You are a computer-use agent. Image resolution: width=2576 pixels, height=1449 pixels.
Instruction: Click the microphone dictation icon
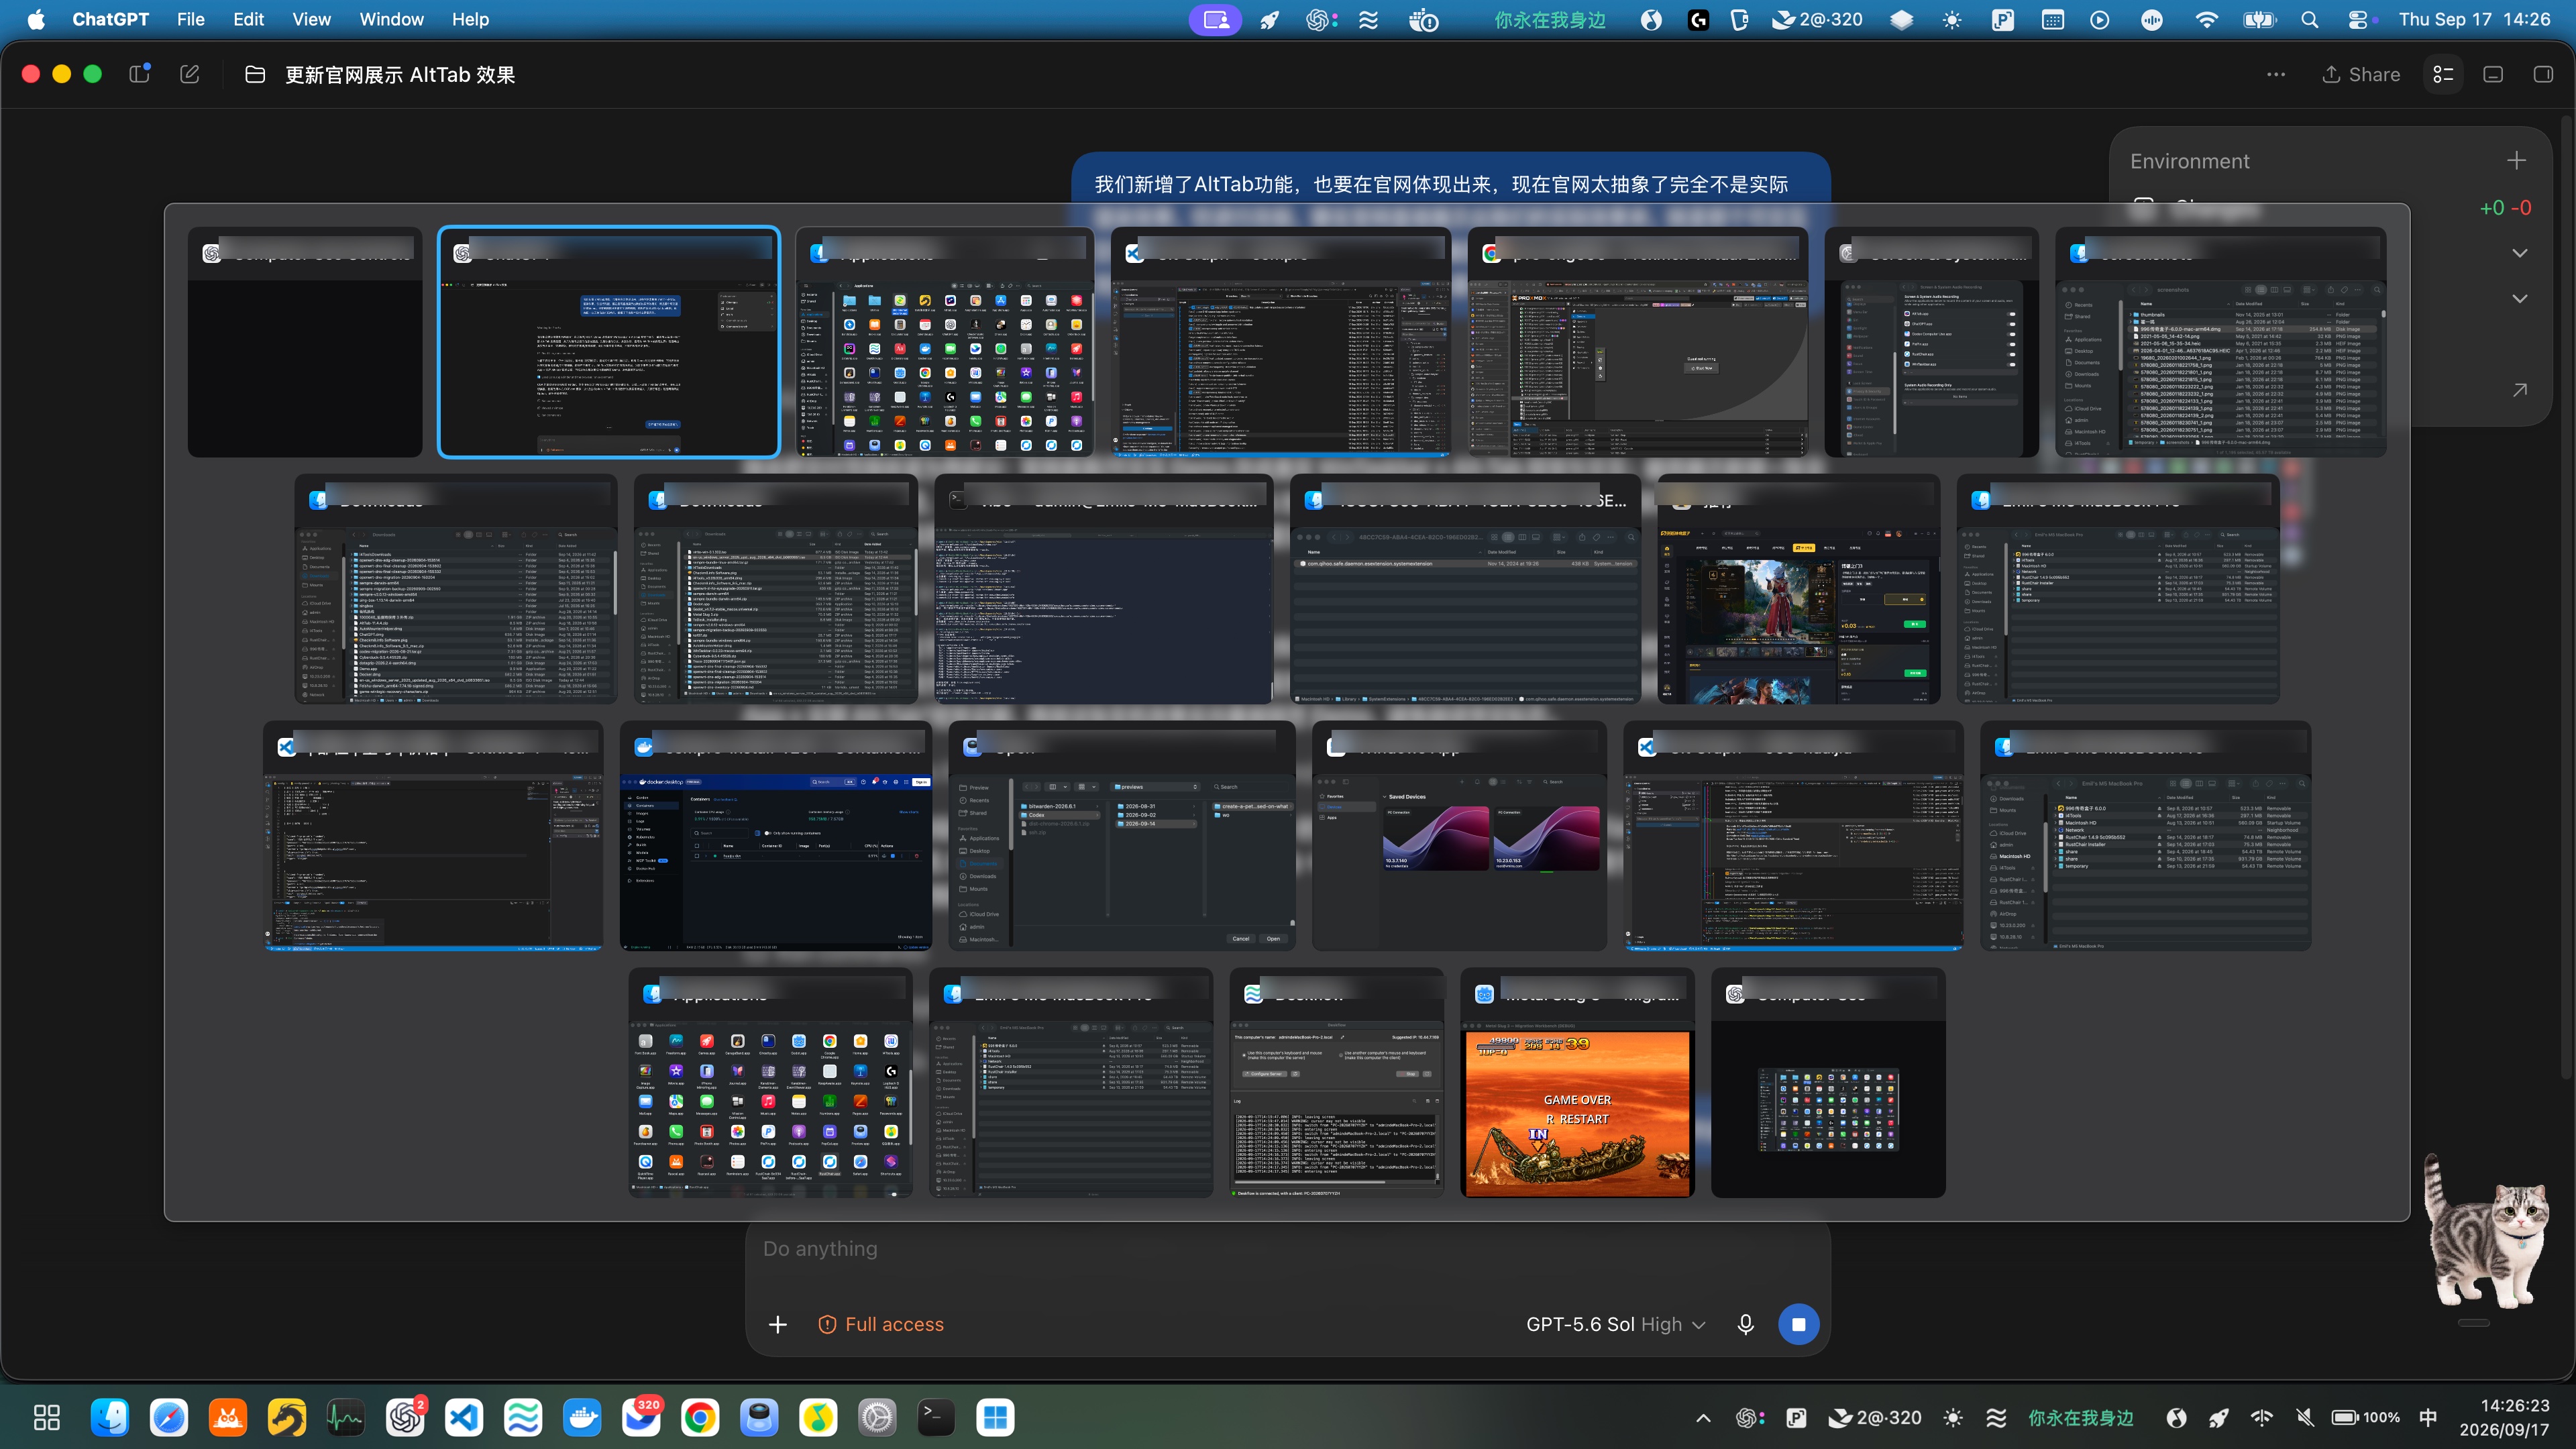pyautogui.click(x=1746, y=1324)
